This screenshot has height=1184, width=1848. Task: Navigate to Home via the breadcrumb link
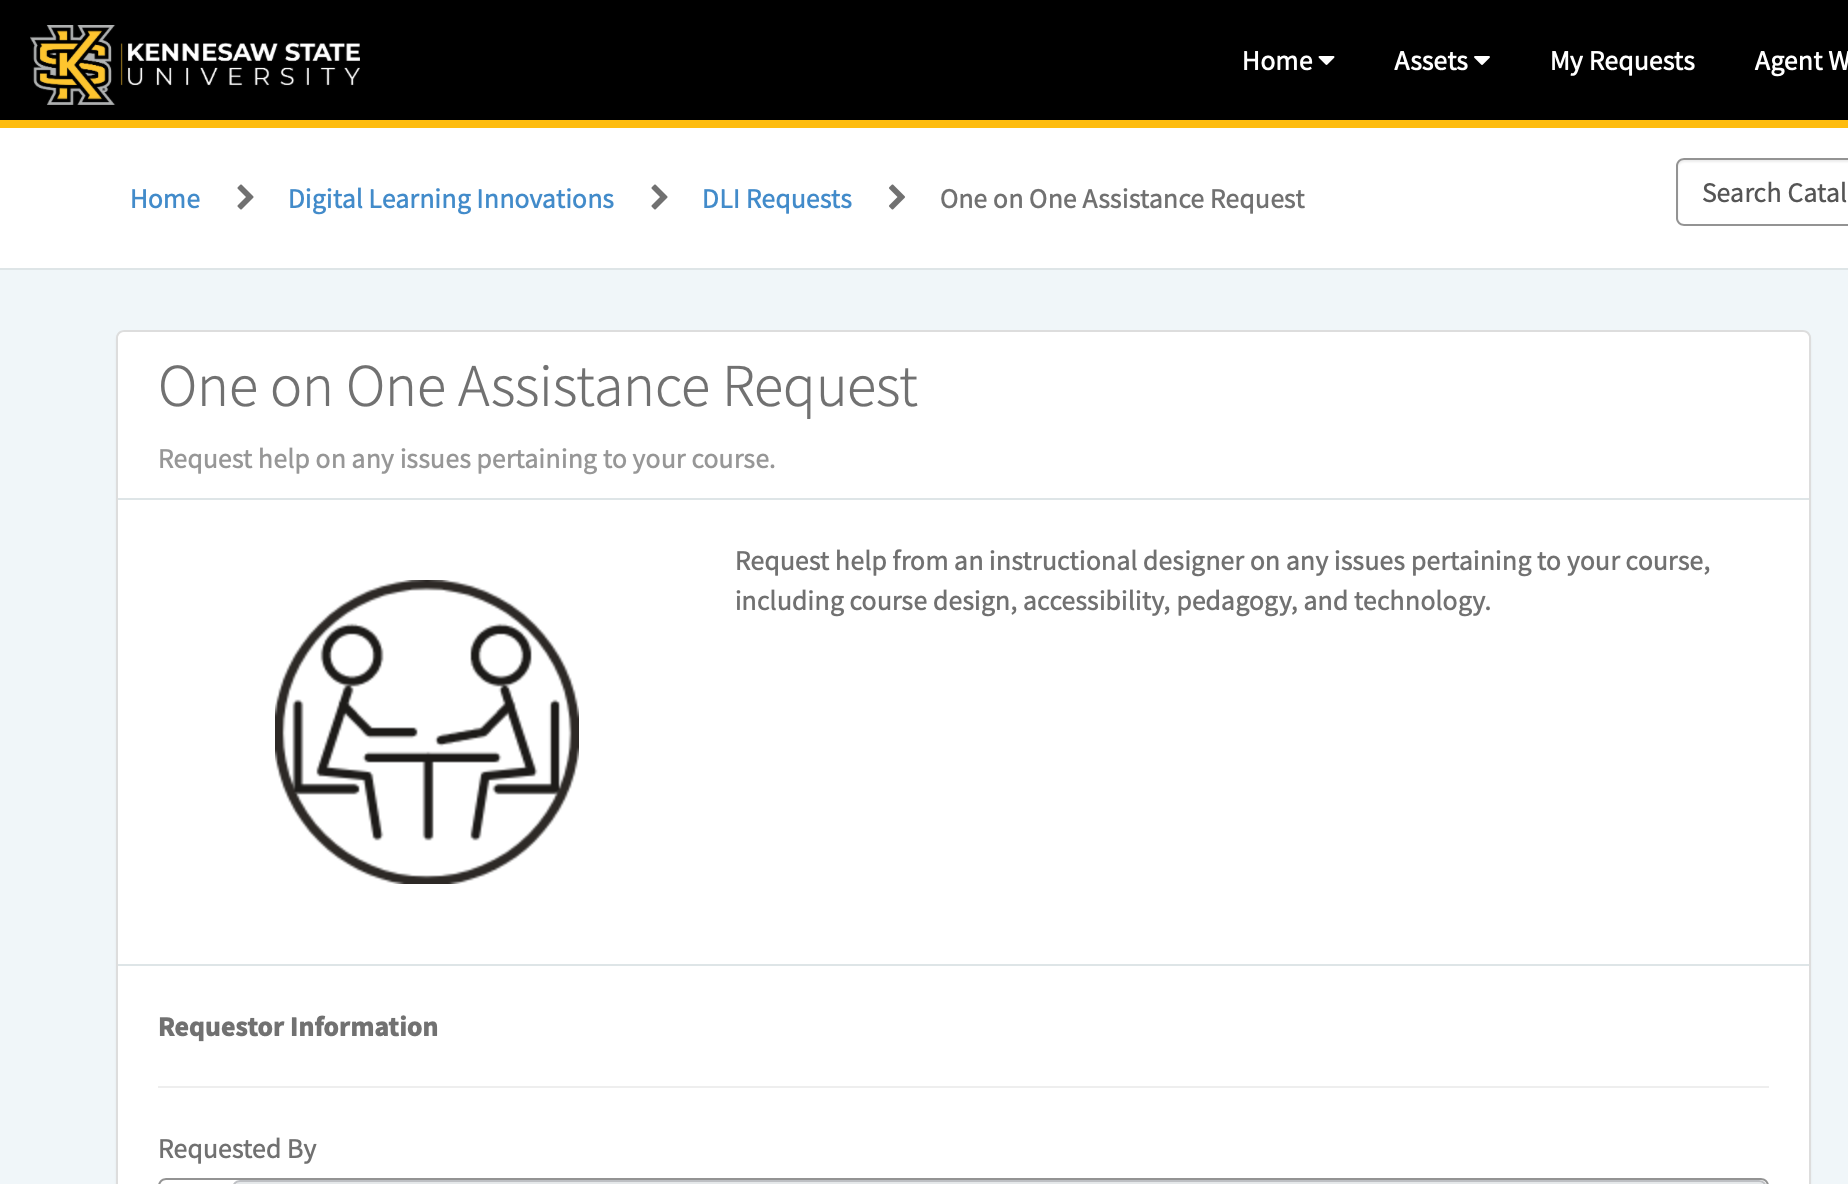pos(165,199)
